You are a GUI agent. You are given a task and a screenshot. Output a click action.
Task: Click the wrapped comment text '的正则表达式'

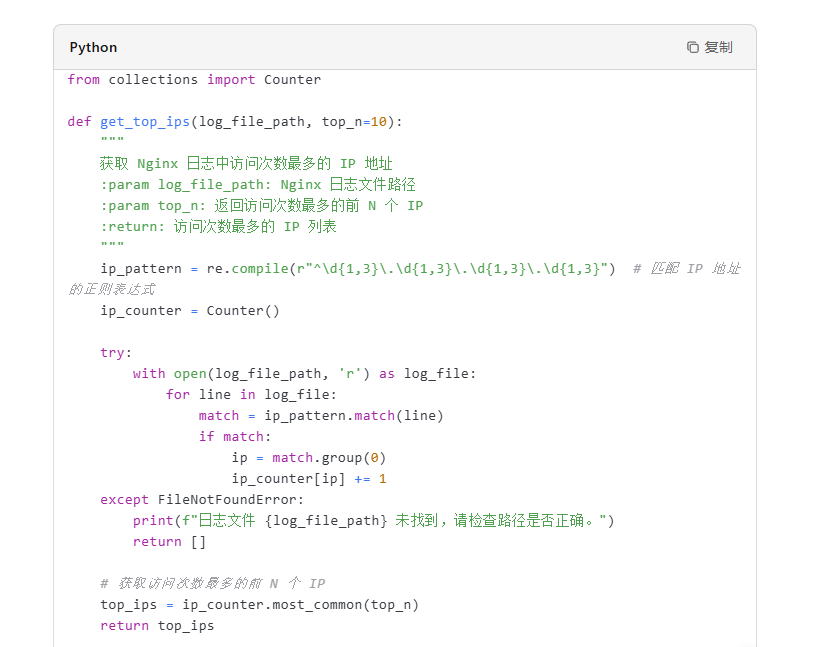tap(111, 289)
